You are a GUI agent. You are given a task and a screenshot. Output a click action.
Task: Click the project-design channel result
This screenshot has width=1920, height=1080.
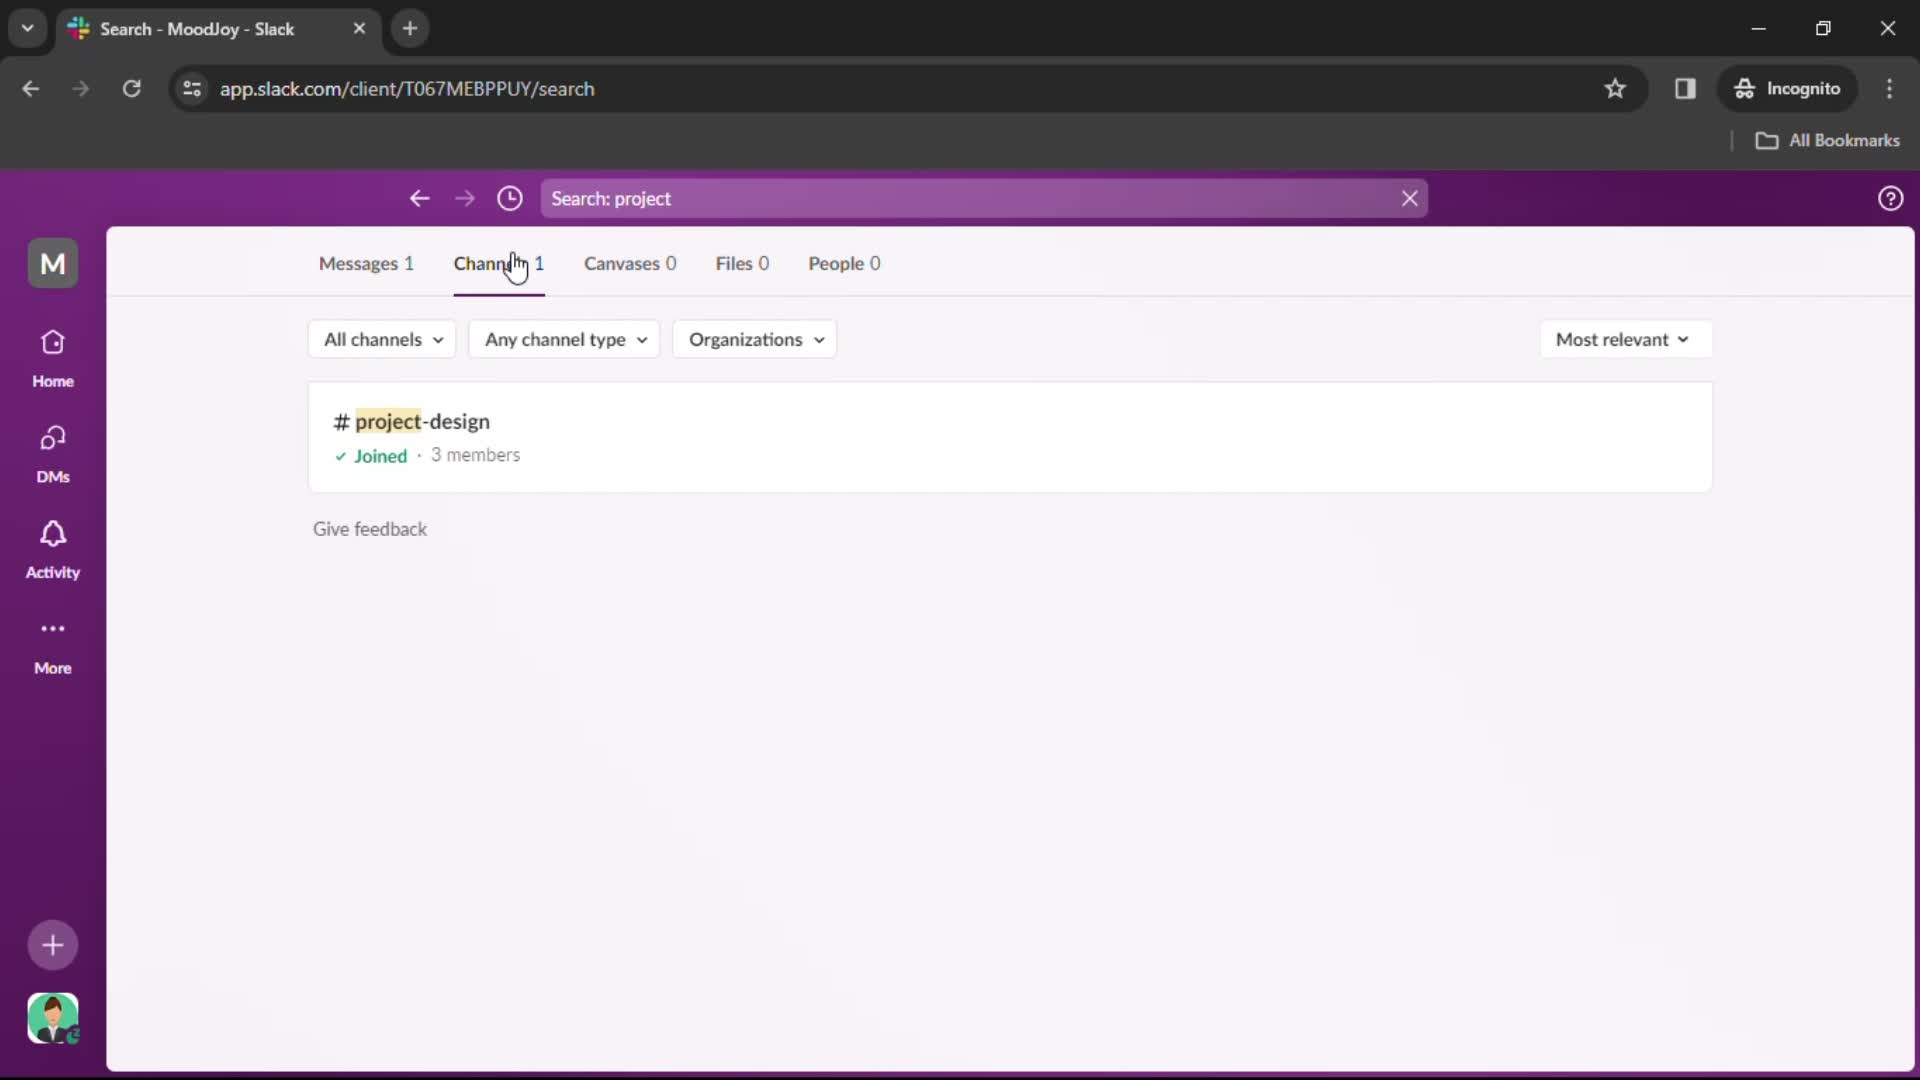coord(421,421)
